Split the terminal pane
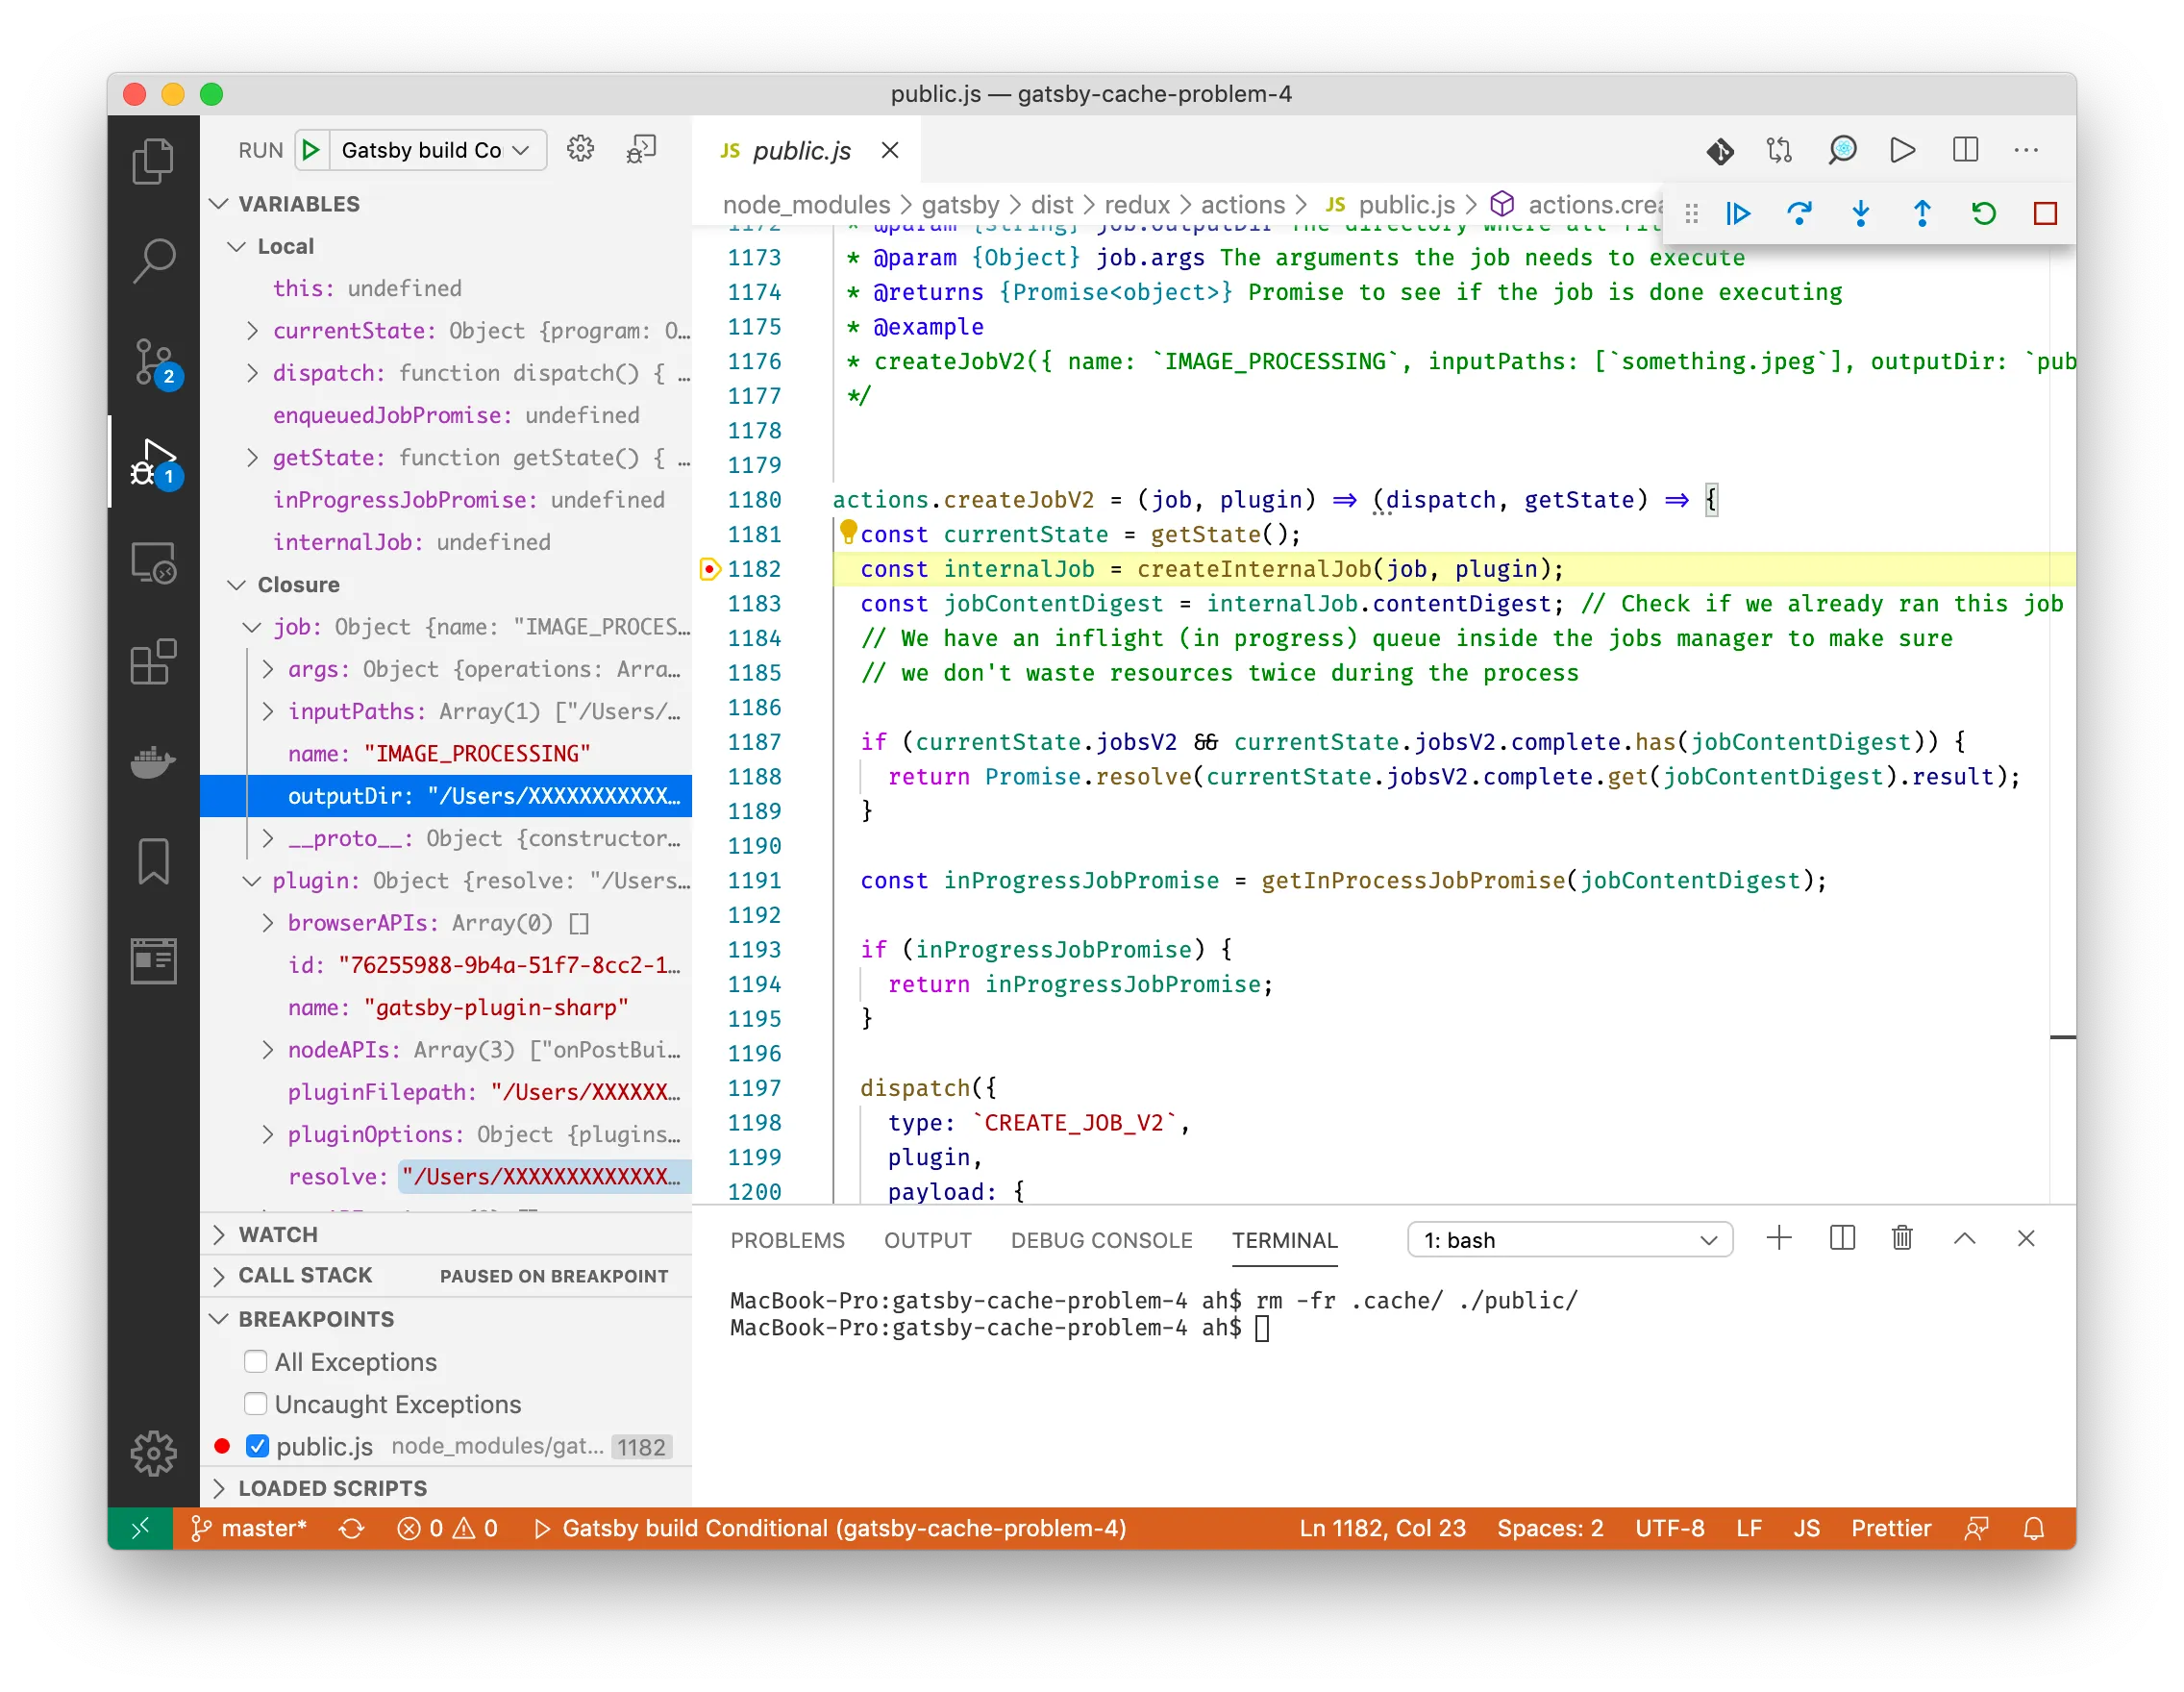Screen dimensions: 2184x1692 pyautogui.click(x=1842, y=1239)
